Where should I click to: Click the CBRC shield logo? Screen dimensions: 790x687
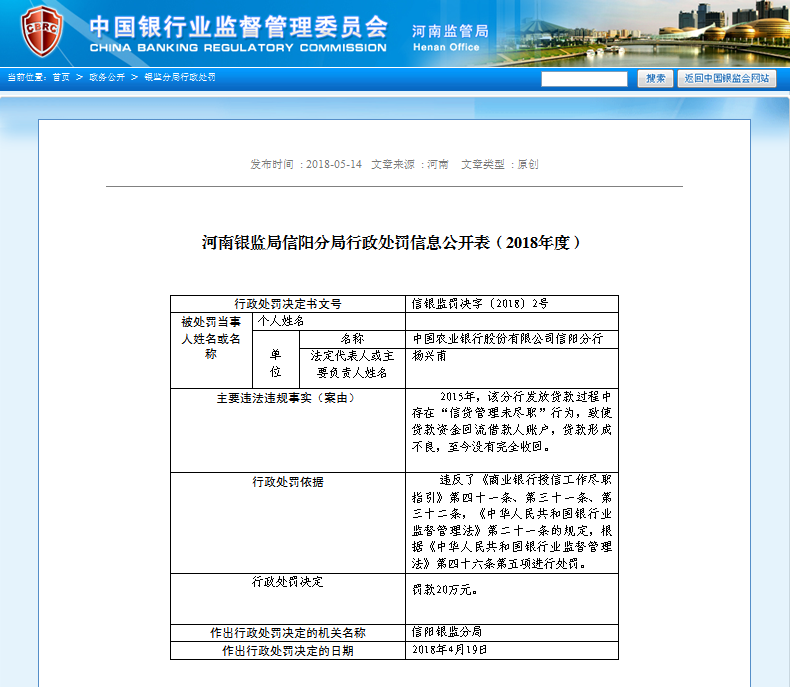[42, 31]
